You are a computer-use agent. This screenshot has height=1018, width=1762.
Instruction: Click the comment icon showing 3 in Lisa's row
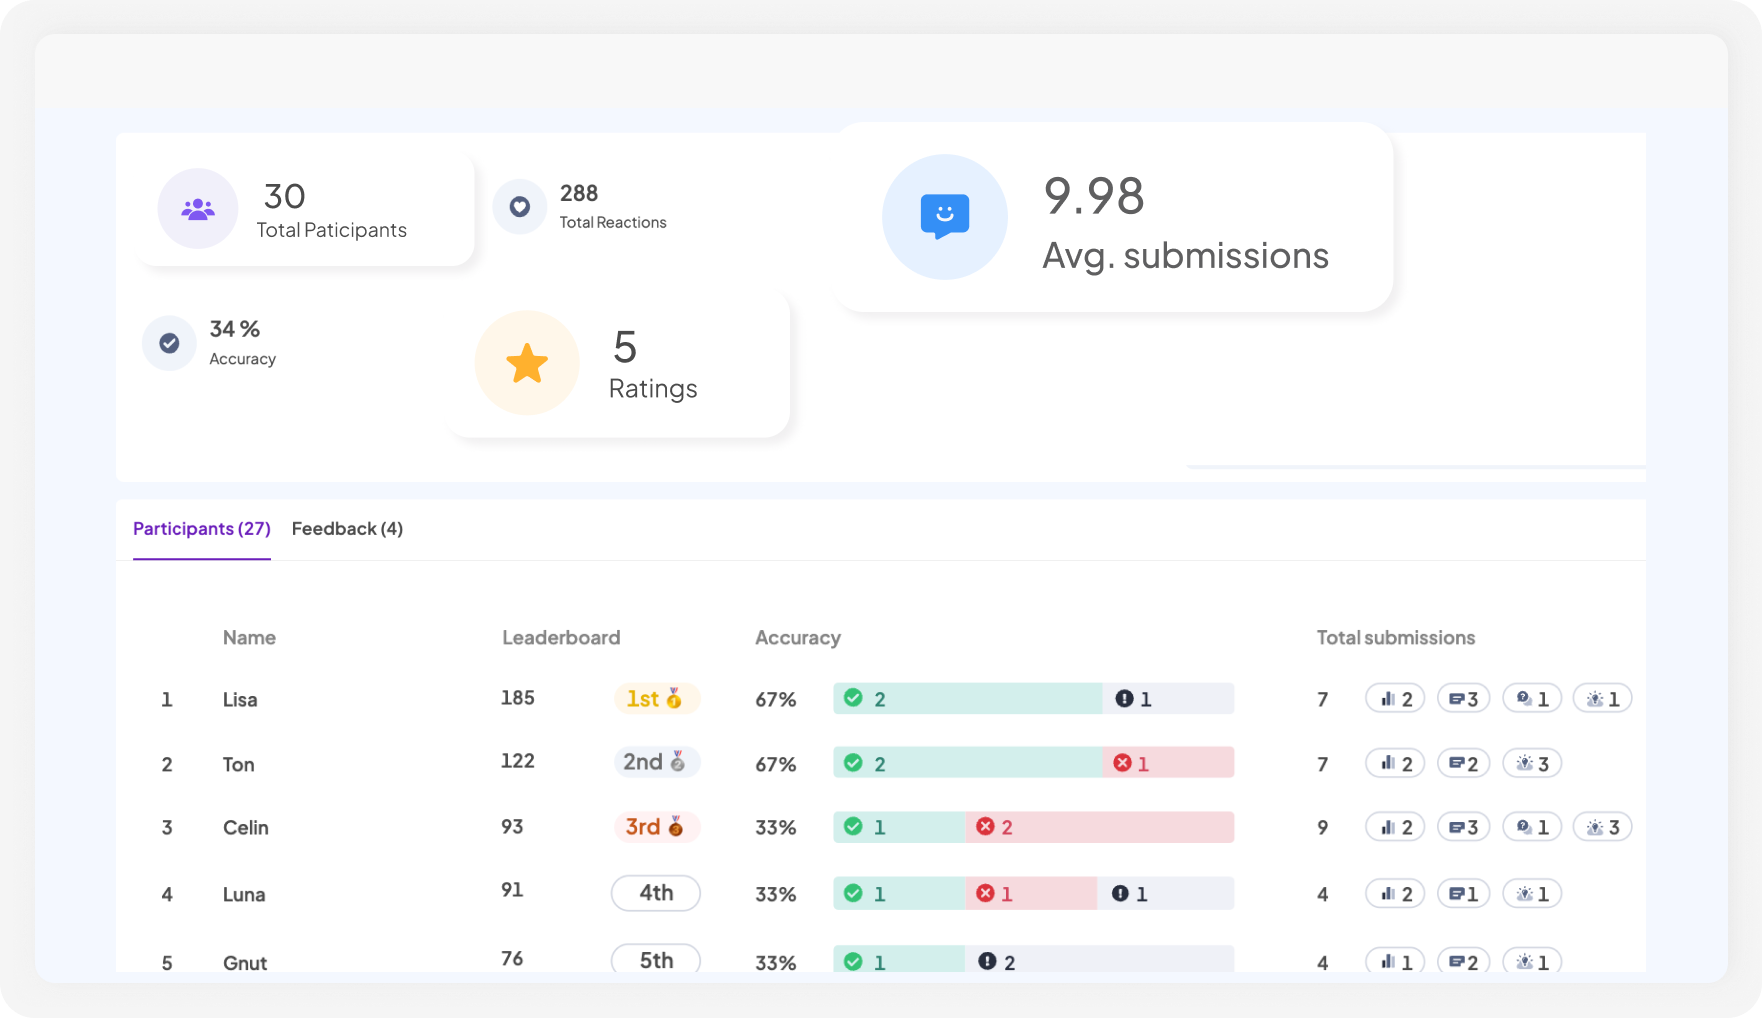pos(1462,698)
